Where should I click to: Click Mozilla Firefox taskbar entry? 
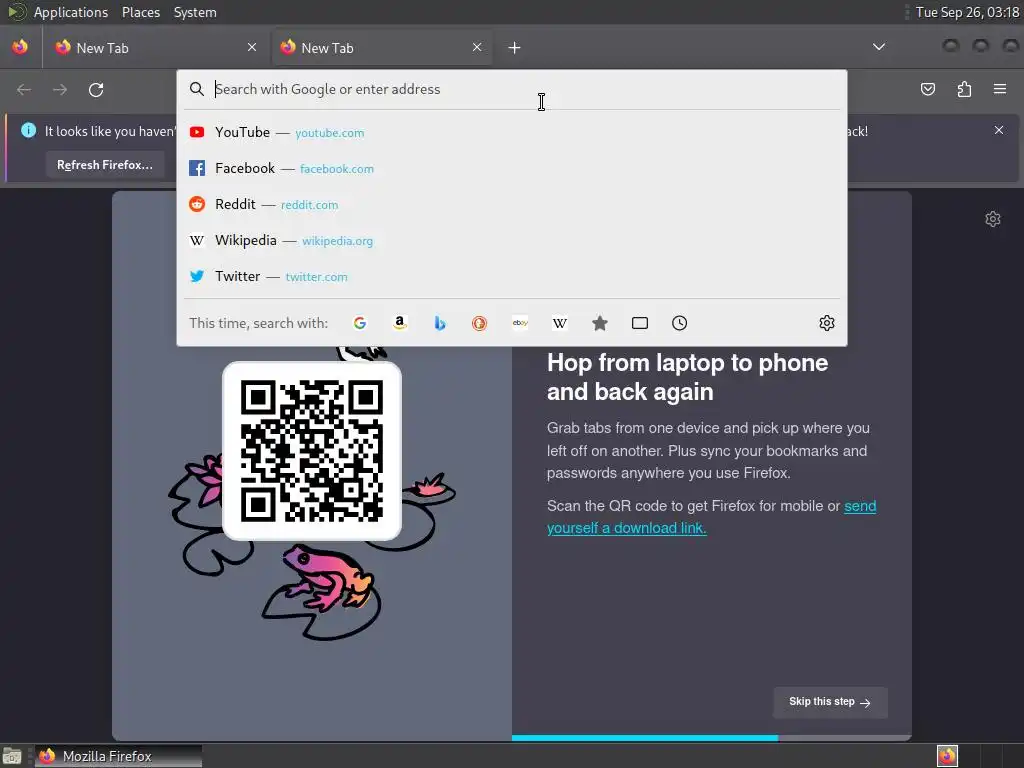point(118,756)
